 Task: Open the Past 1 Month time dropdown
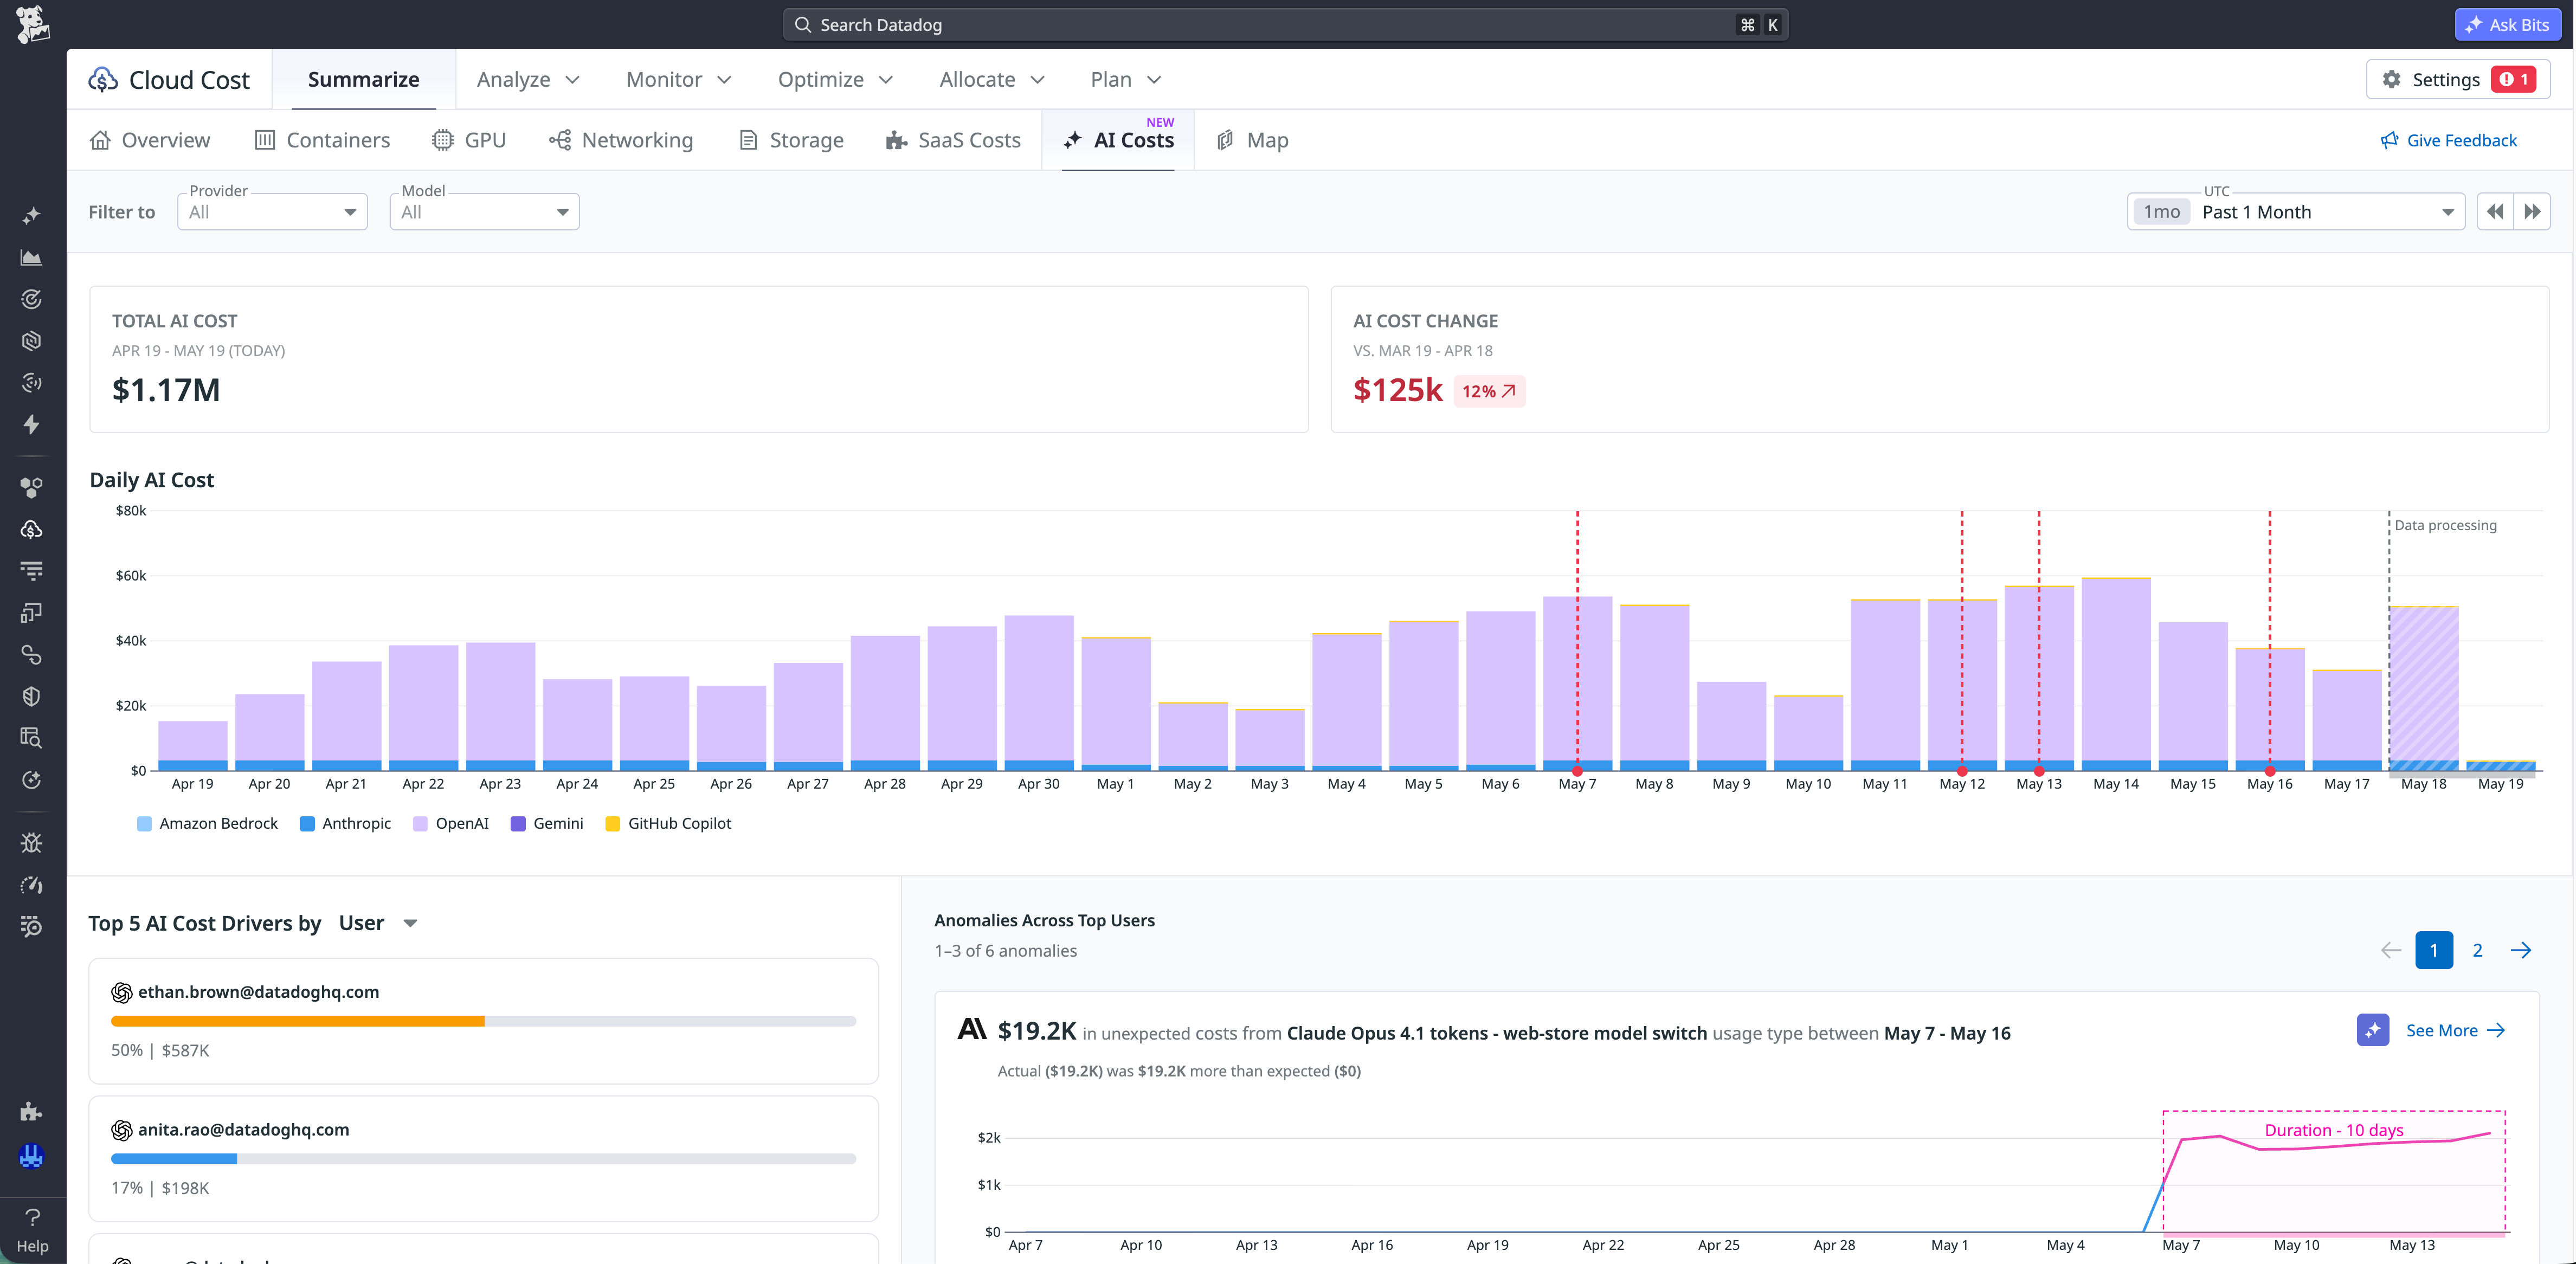2296,212
